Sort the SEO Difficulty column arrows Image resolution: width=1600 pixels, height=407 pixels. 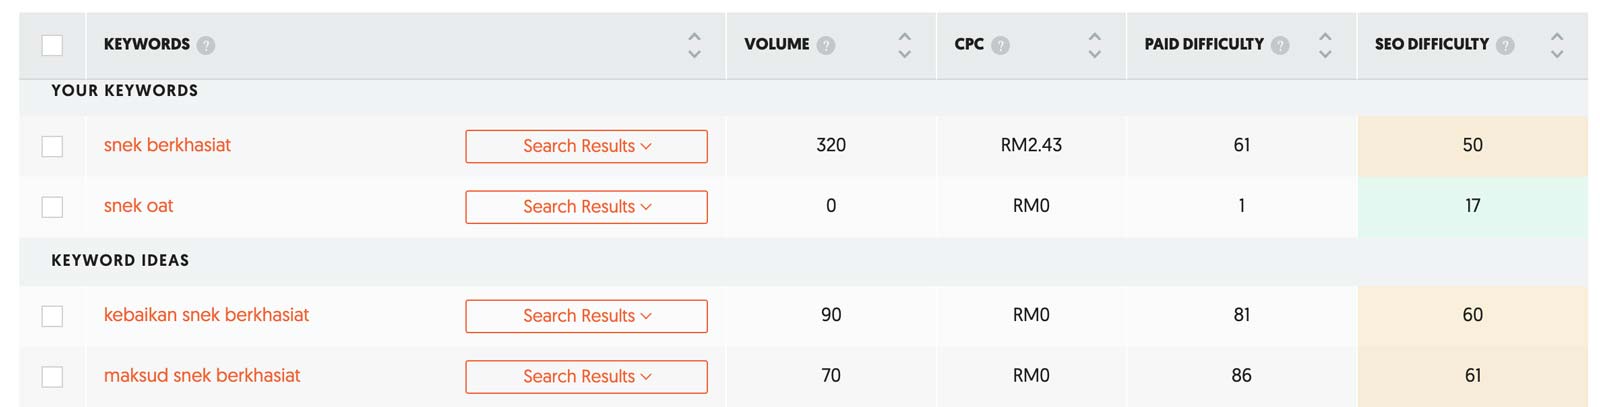click(1557, 45)
